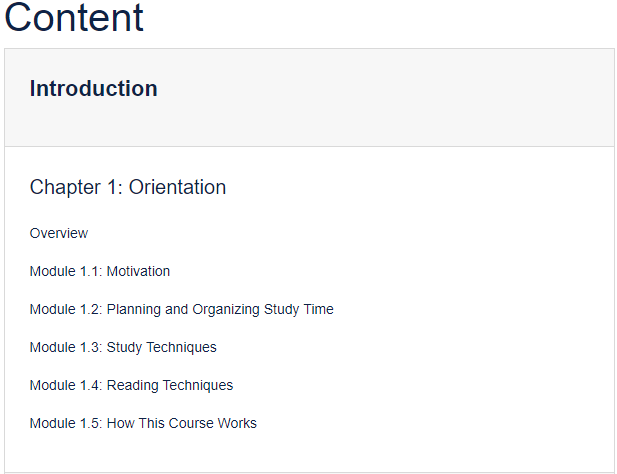Image resolution: width=617 pixels, height=474 pixels.
Task: Click the Module 1.5 label text
Action: (x=66, y=423)
